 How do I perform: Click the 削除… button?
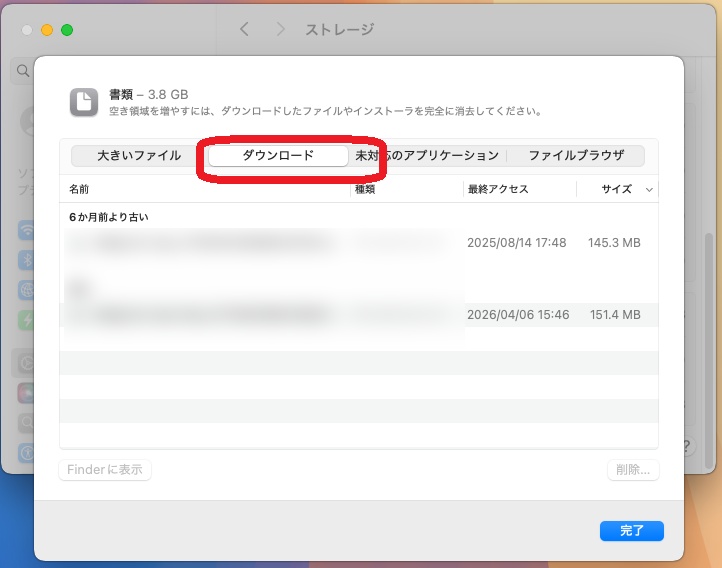coord(633,469)
